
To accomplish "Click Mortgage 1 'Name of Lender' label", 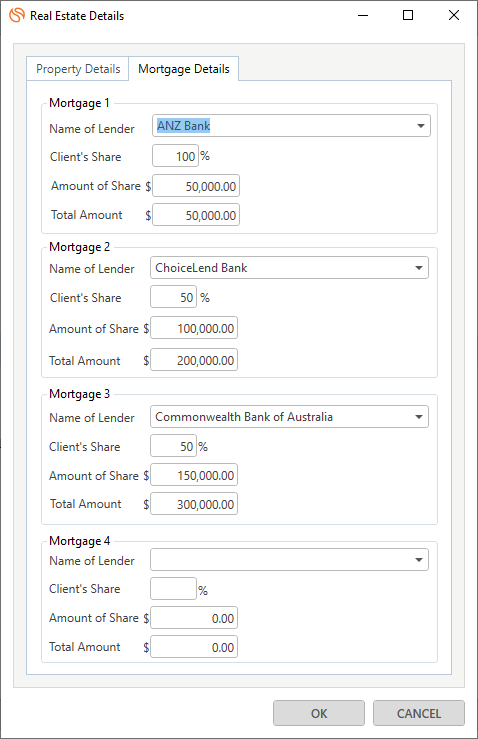I will (92, 129).
